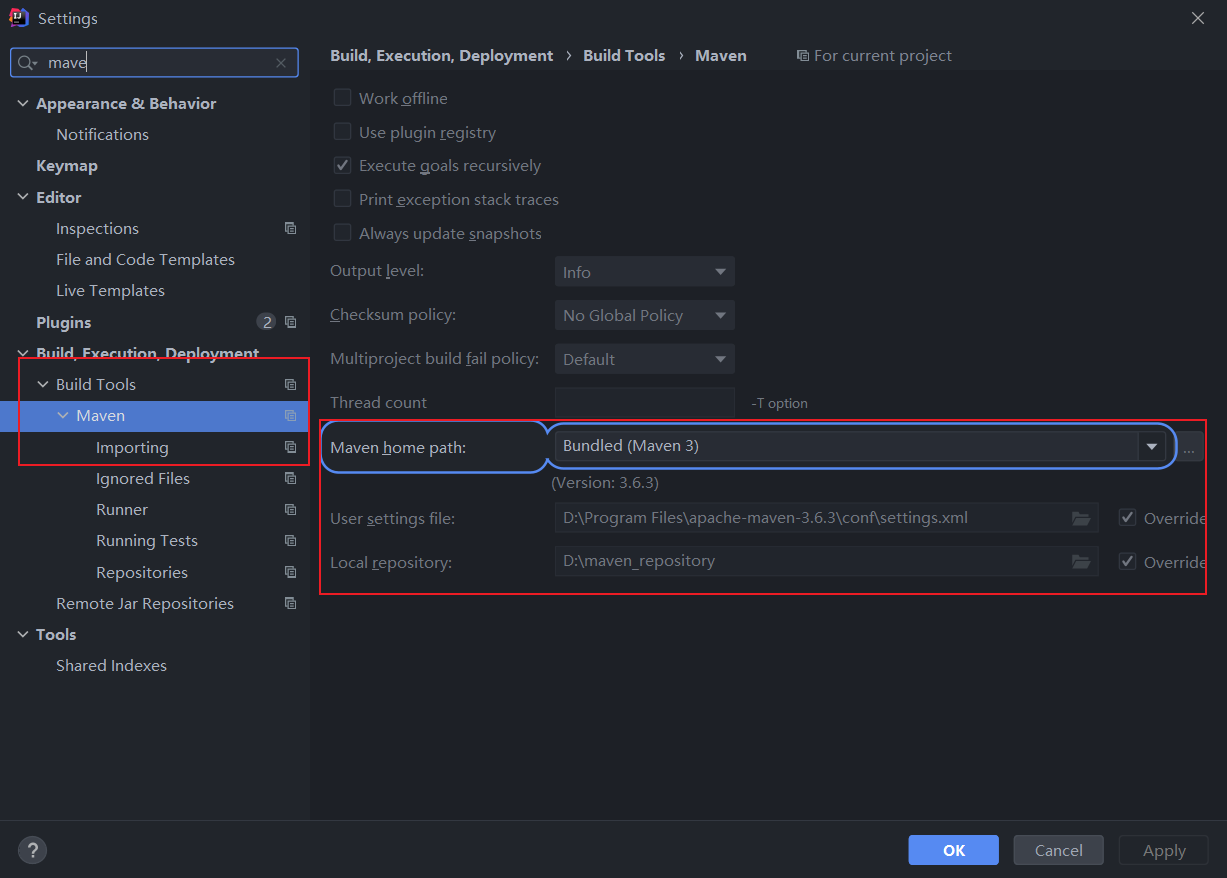
Task: Collapse the Editor section
Action: click(23, 197)
